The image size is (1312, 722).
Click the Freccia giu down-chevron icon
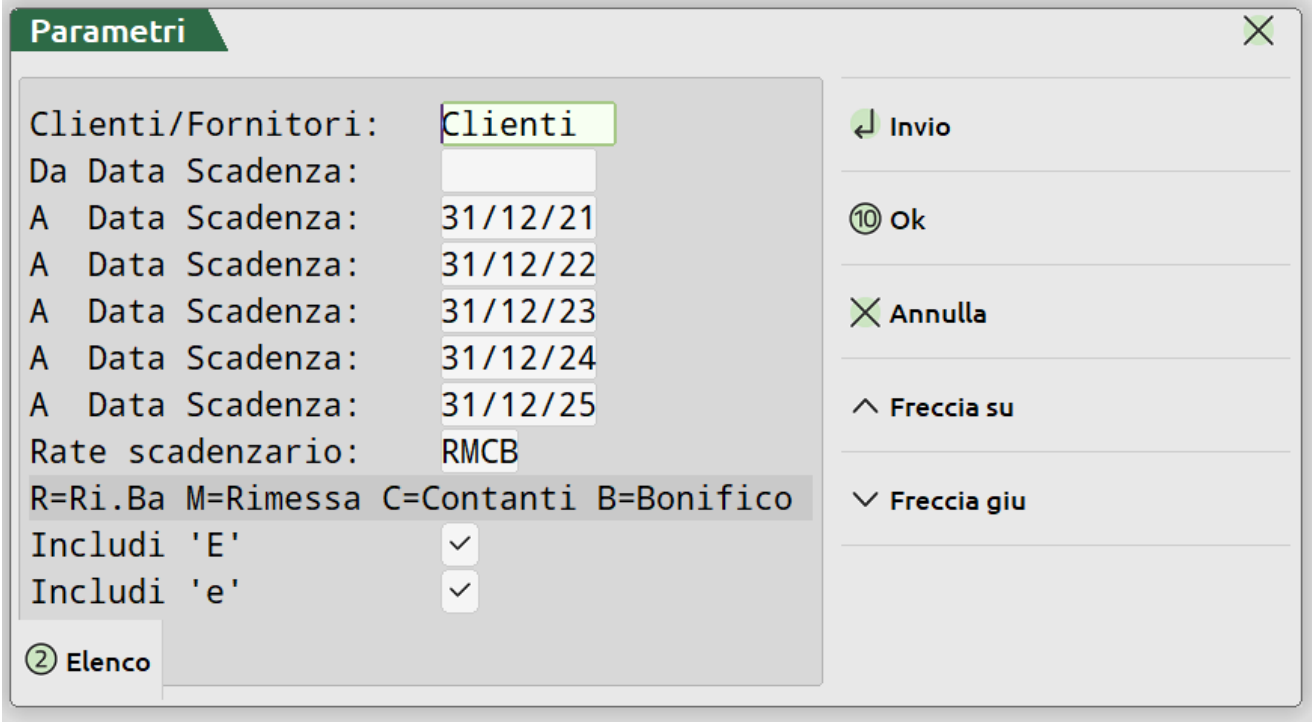tap(865, 501)
